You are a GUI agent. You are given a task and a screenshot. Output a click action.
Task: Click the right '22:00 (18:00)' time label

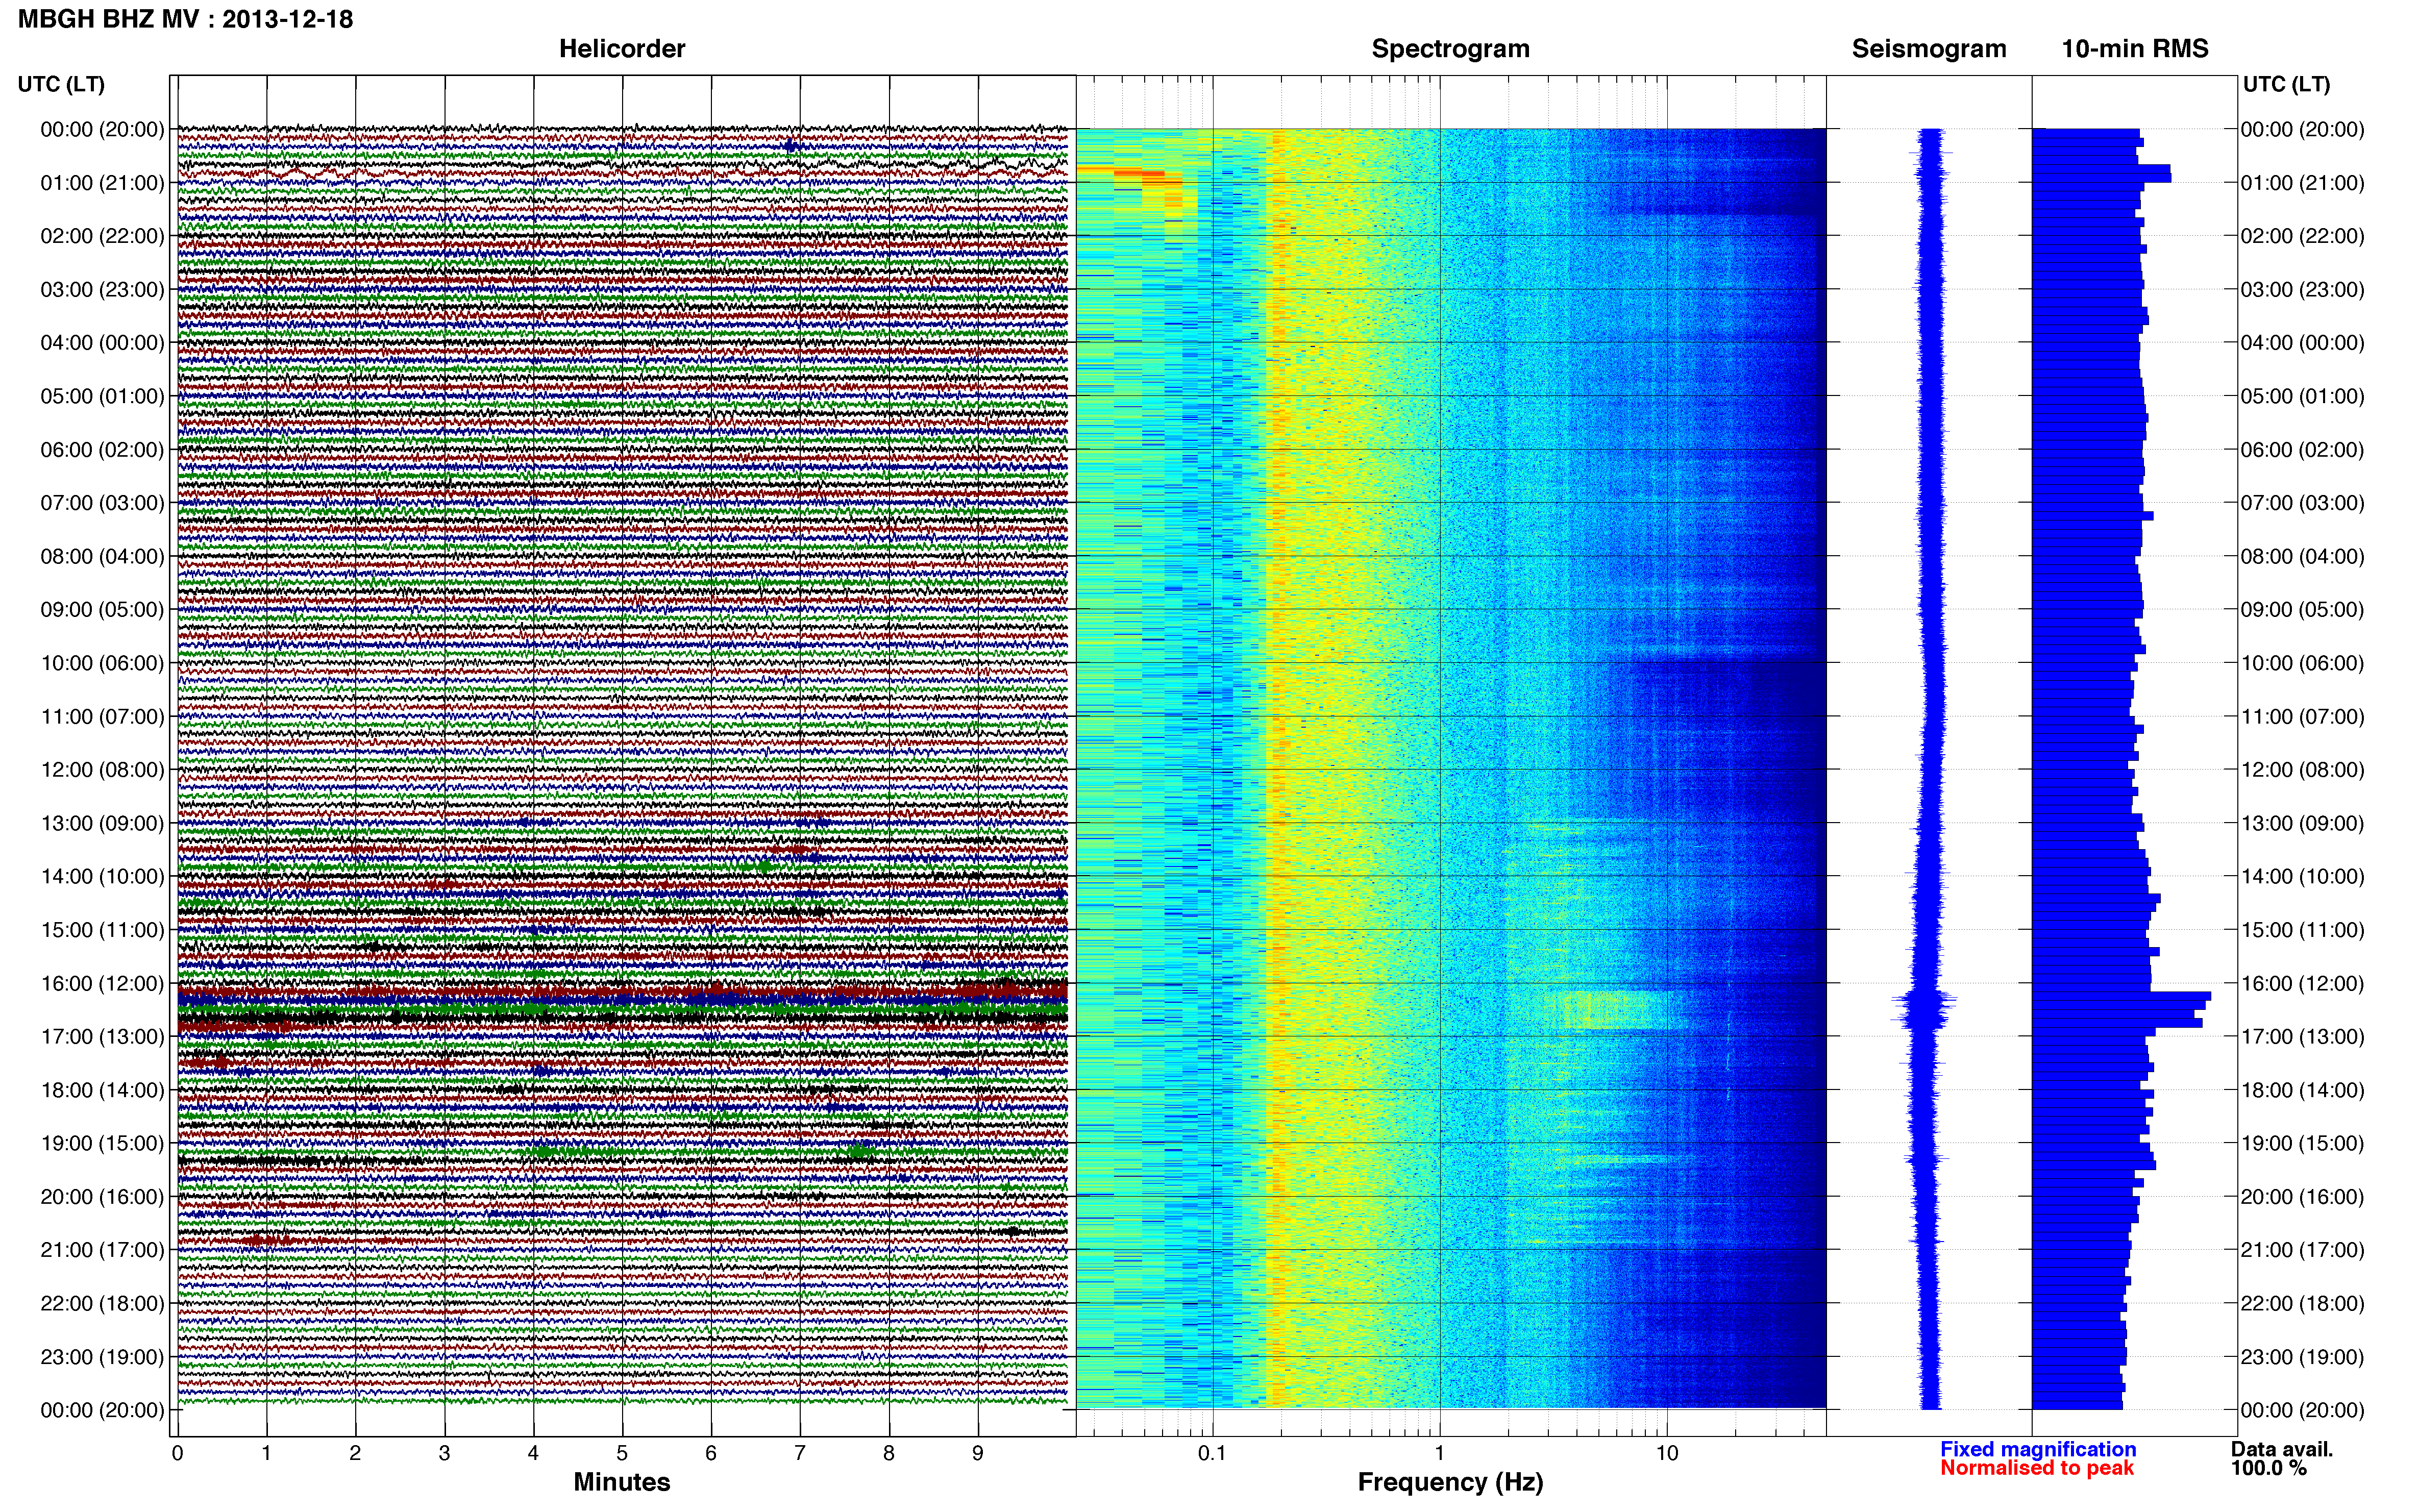(2302, 1304)
